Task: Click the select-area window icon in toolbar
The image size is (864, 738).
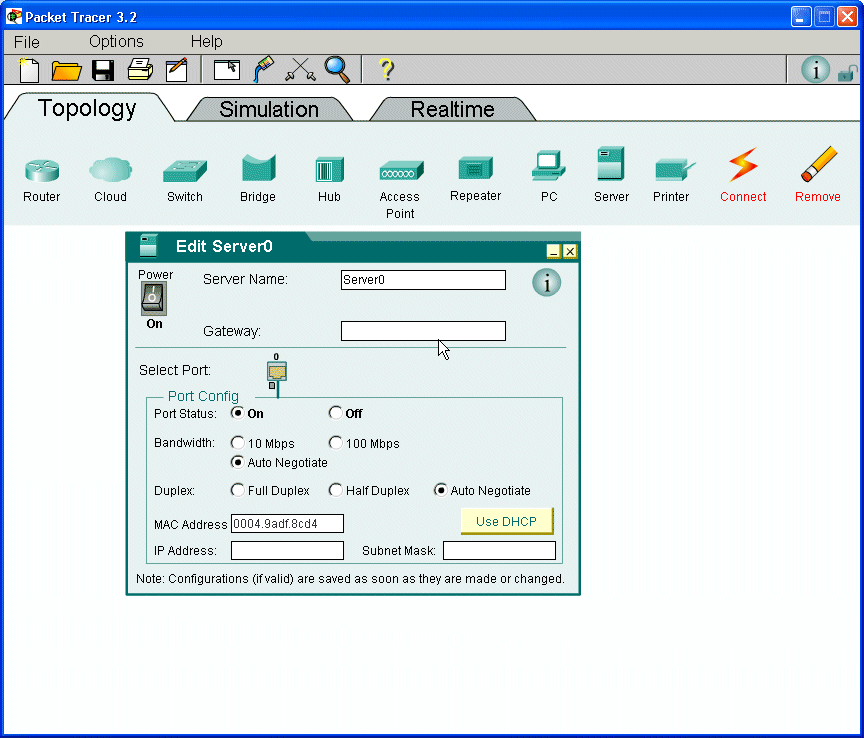Action: (x=226, y=71)
